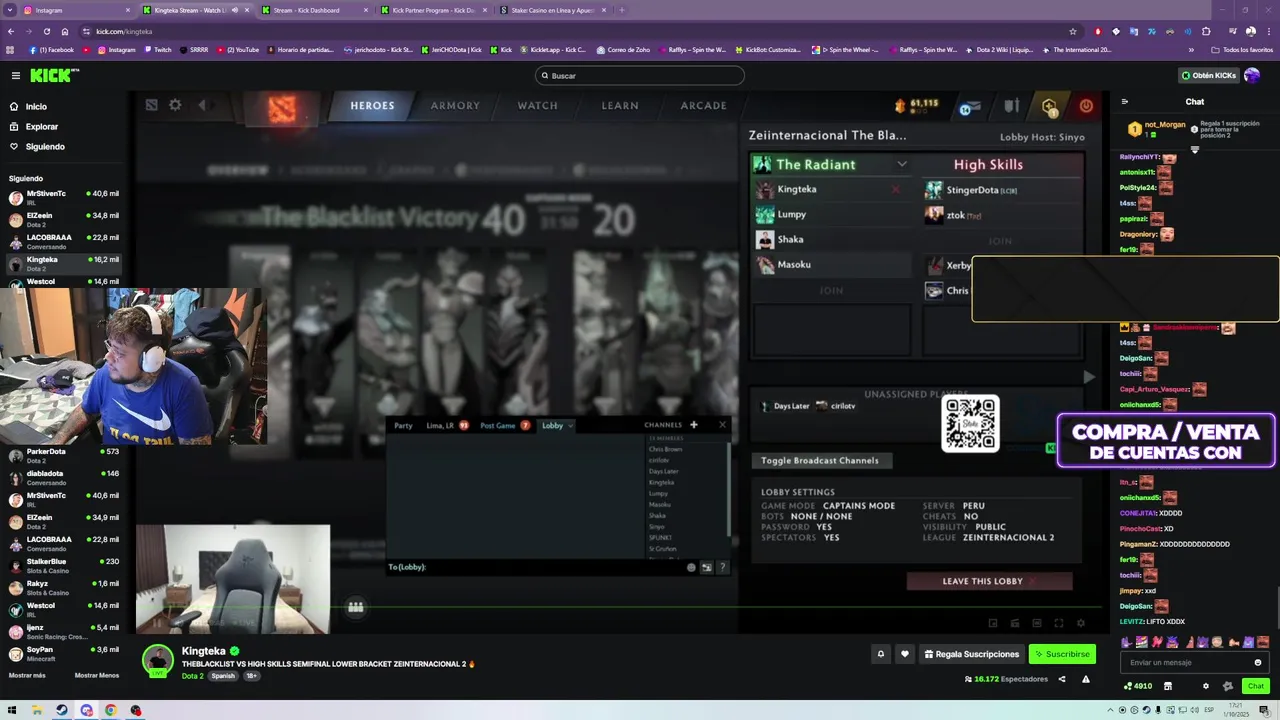Image resolution: width=1280 pixels, height=720 pixels.
Task: Open Dota 2 category link under title
Action: pyautogui.click(x=192, y=676)
